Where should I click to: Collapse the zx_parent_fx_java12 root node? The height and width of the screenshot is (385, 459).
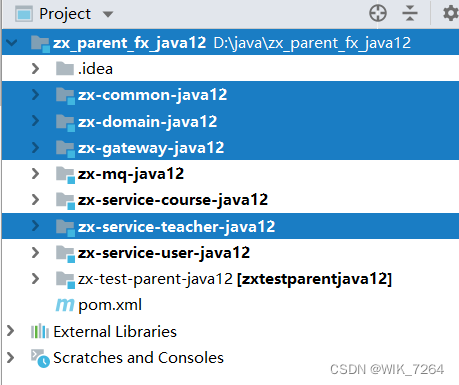tap(12, 43)
